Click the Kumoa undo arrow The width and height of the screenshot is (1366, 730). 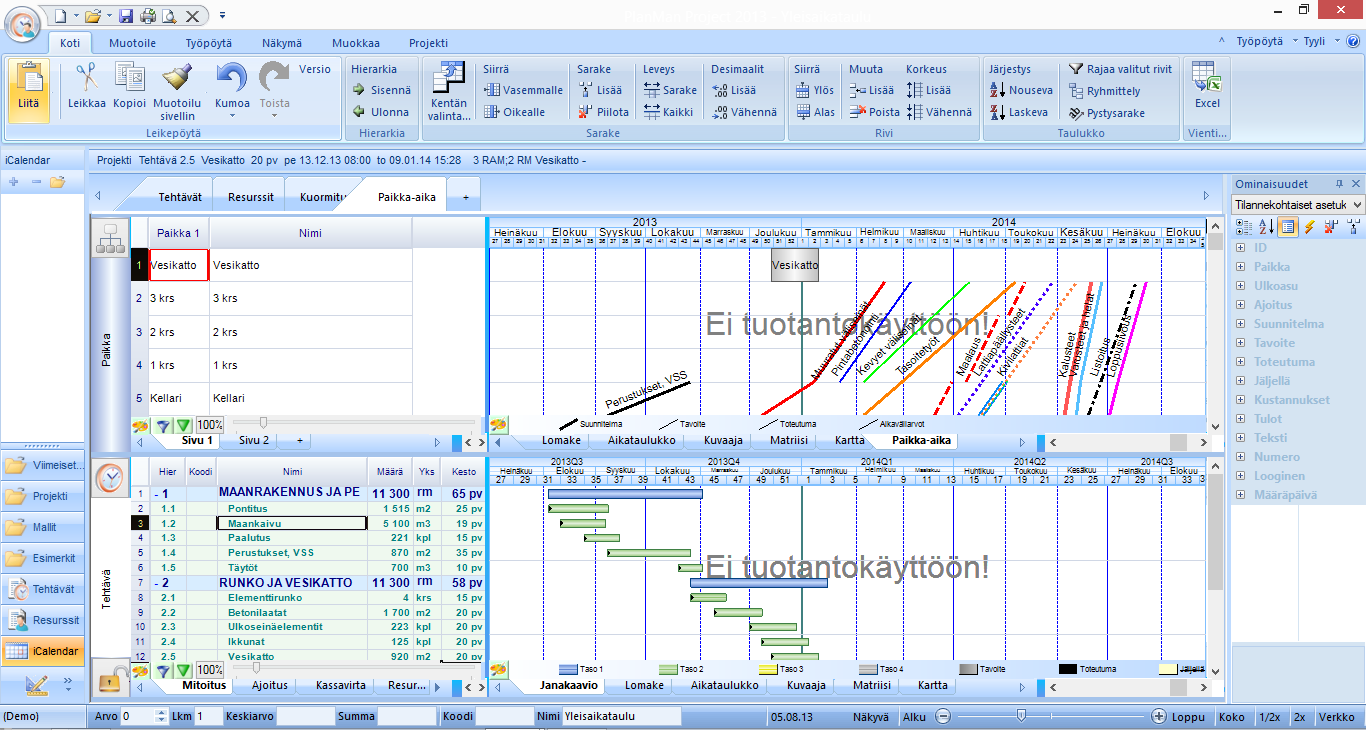[232, 78]
